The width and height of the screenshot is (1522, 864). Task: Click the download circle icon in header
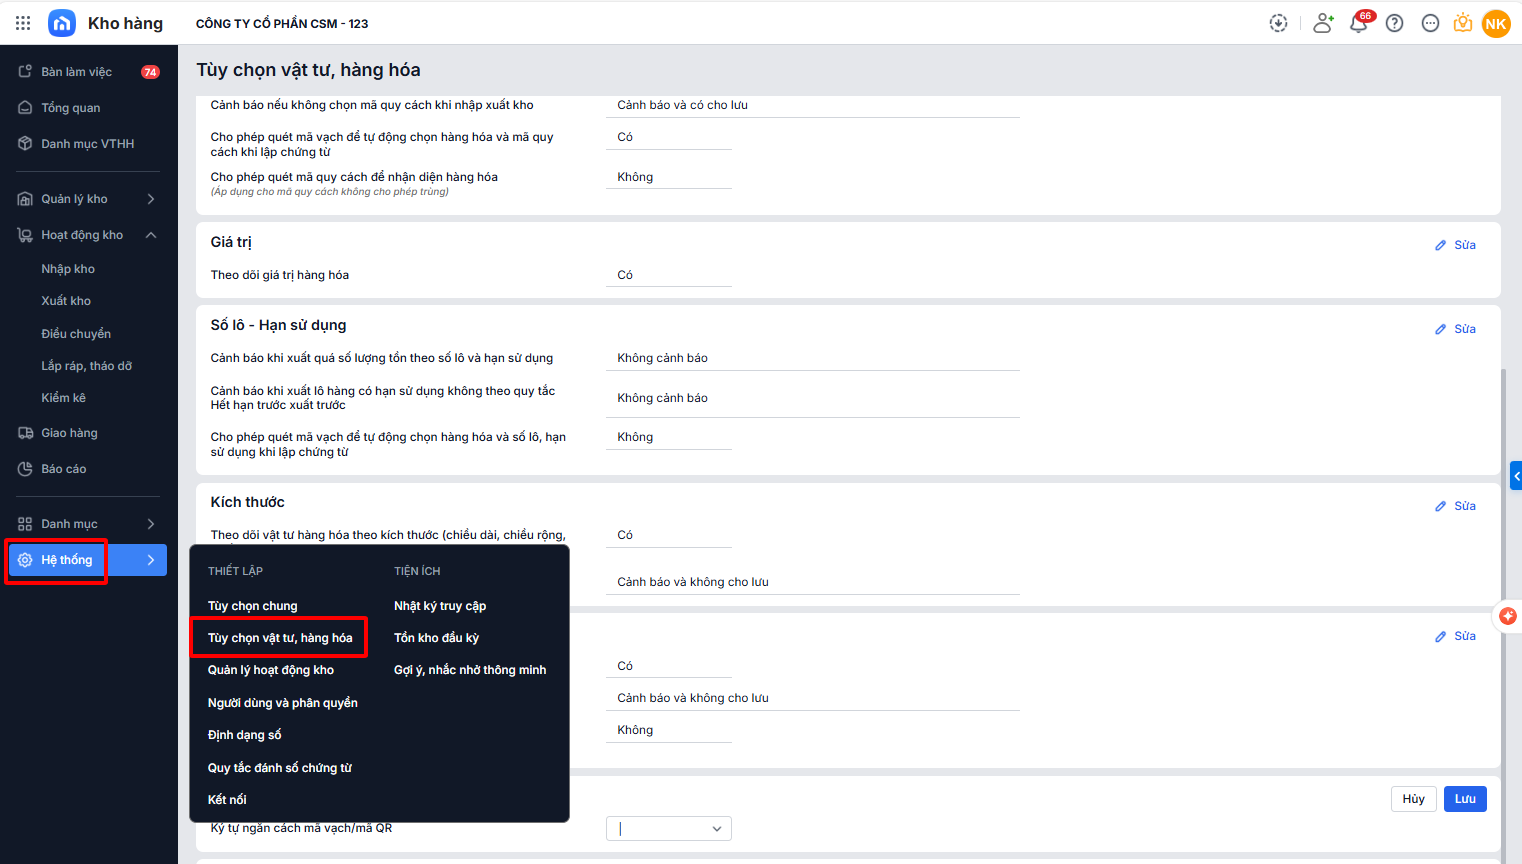click(x=1278, y=24)
